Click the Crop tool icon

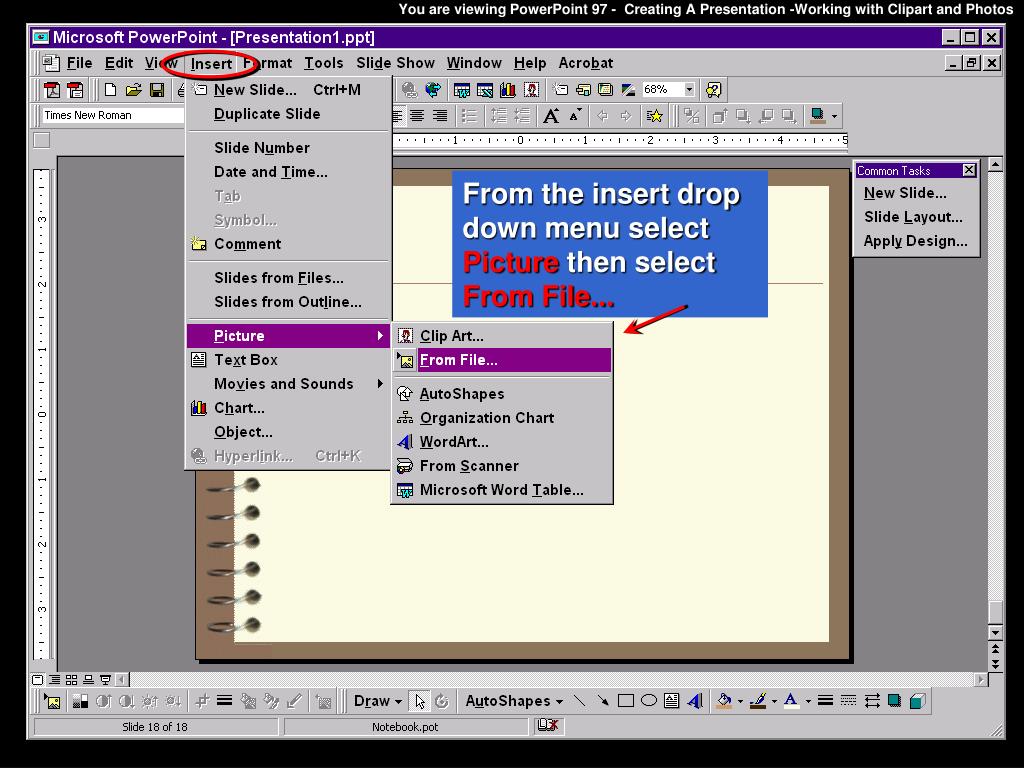pyautogui.click(x=202, y=701)
